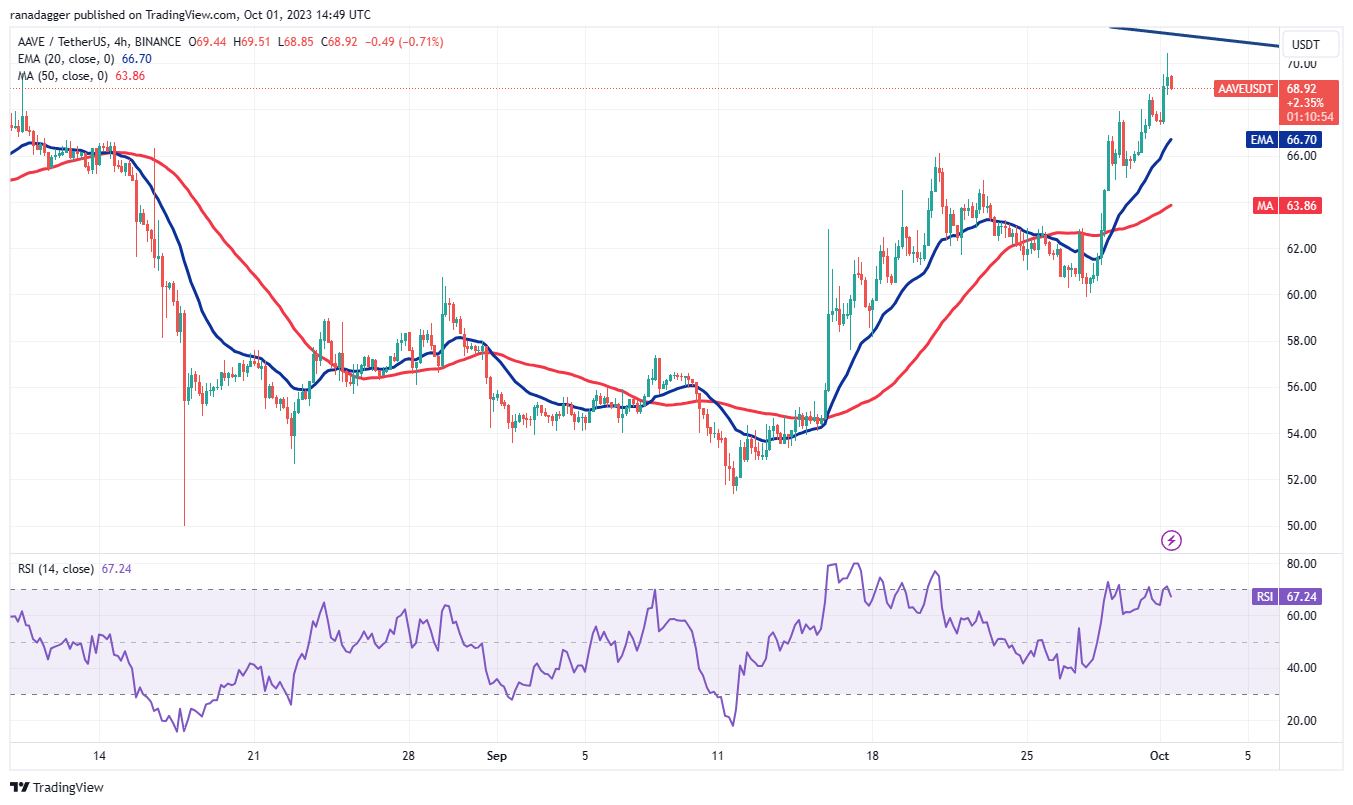
Task: Click the TradingView logo at bottom left
Action: click(x=57, y=787)
